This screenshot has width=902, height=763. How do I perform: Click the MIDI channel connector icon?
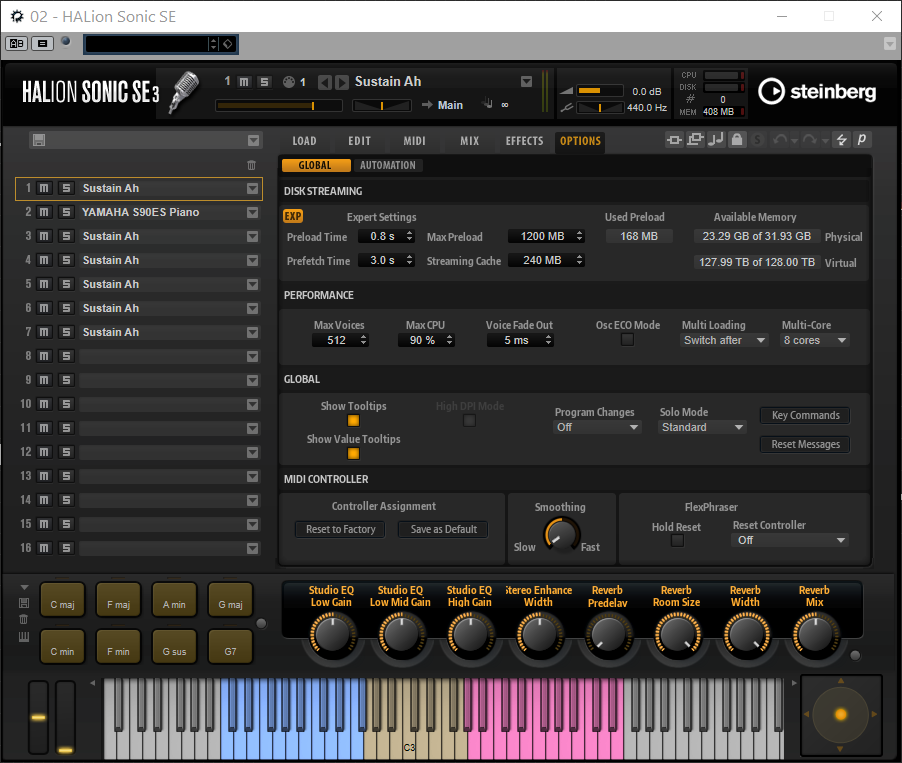pos(289,82)
